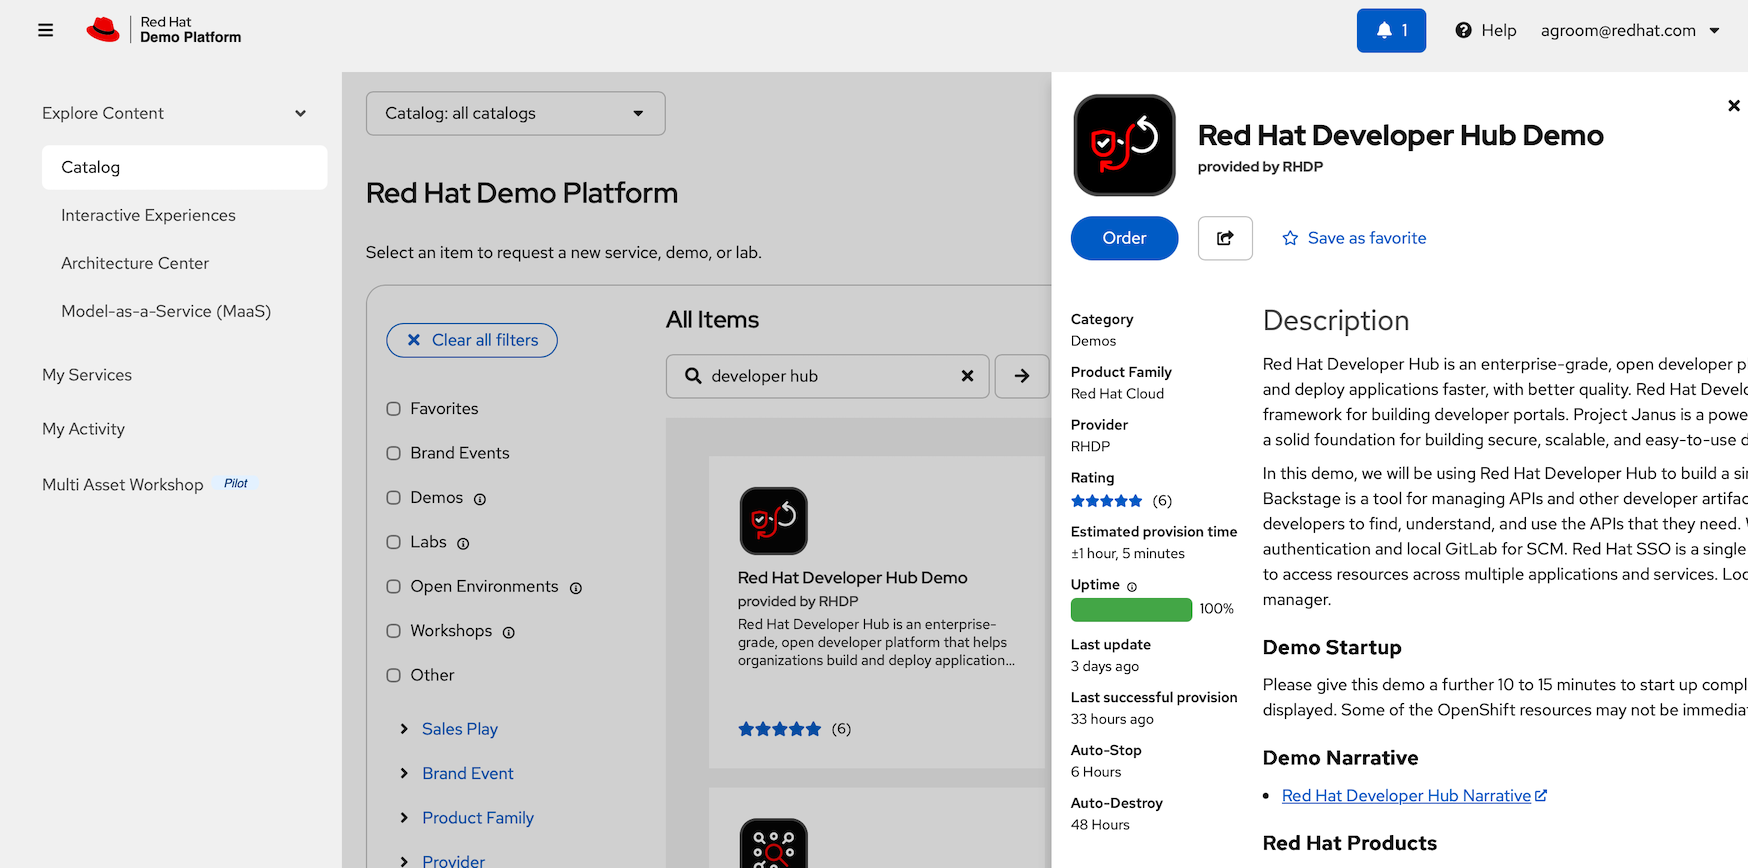
Task: Click the X icon in Clear all filters
Action: [x=414, y=340]
